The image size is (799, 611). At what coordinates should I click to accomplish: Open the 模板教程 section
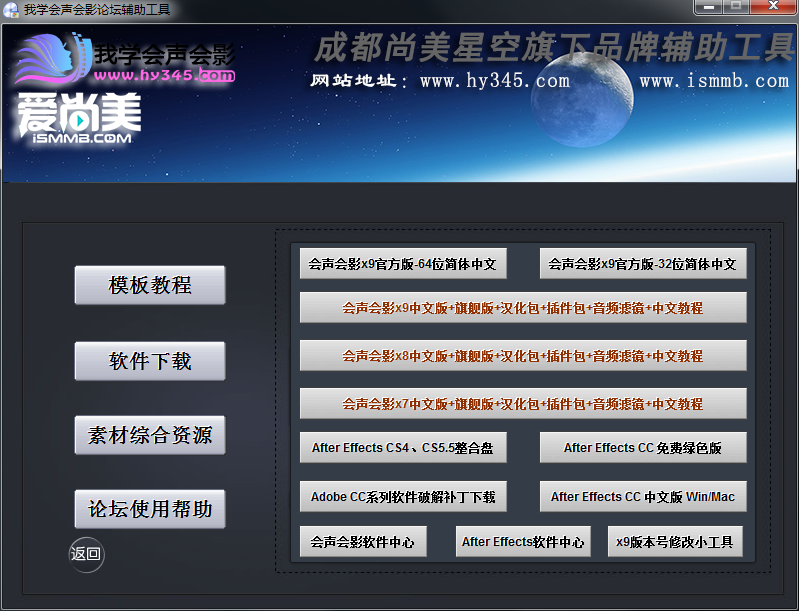tap(150, 285)
